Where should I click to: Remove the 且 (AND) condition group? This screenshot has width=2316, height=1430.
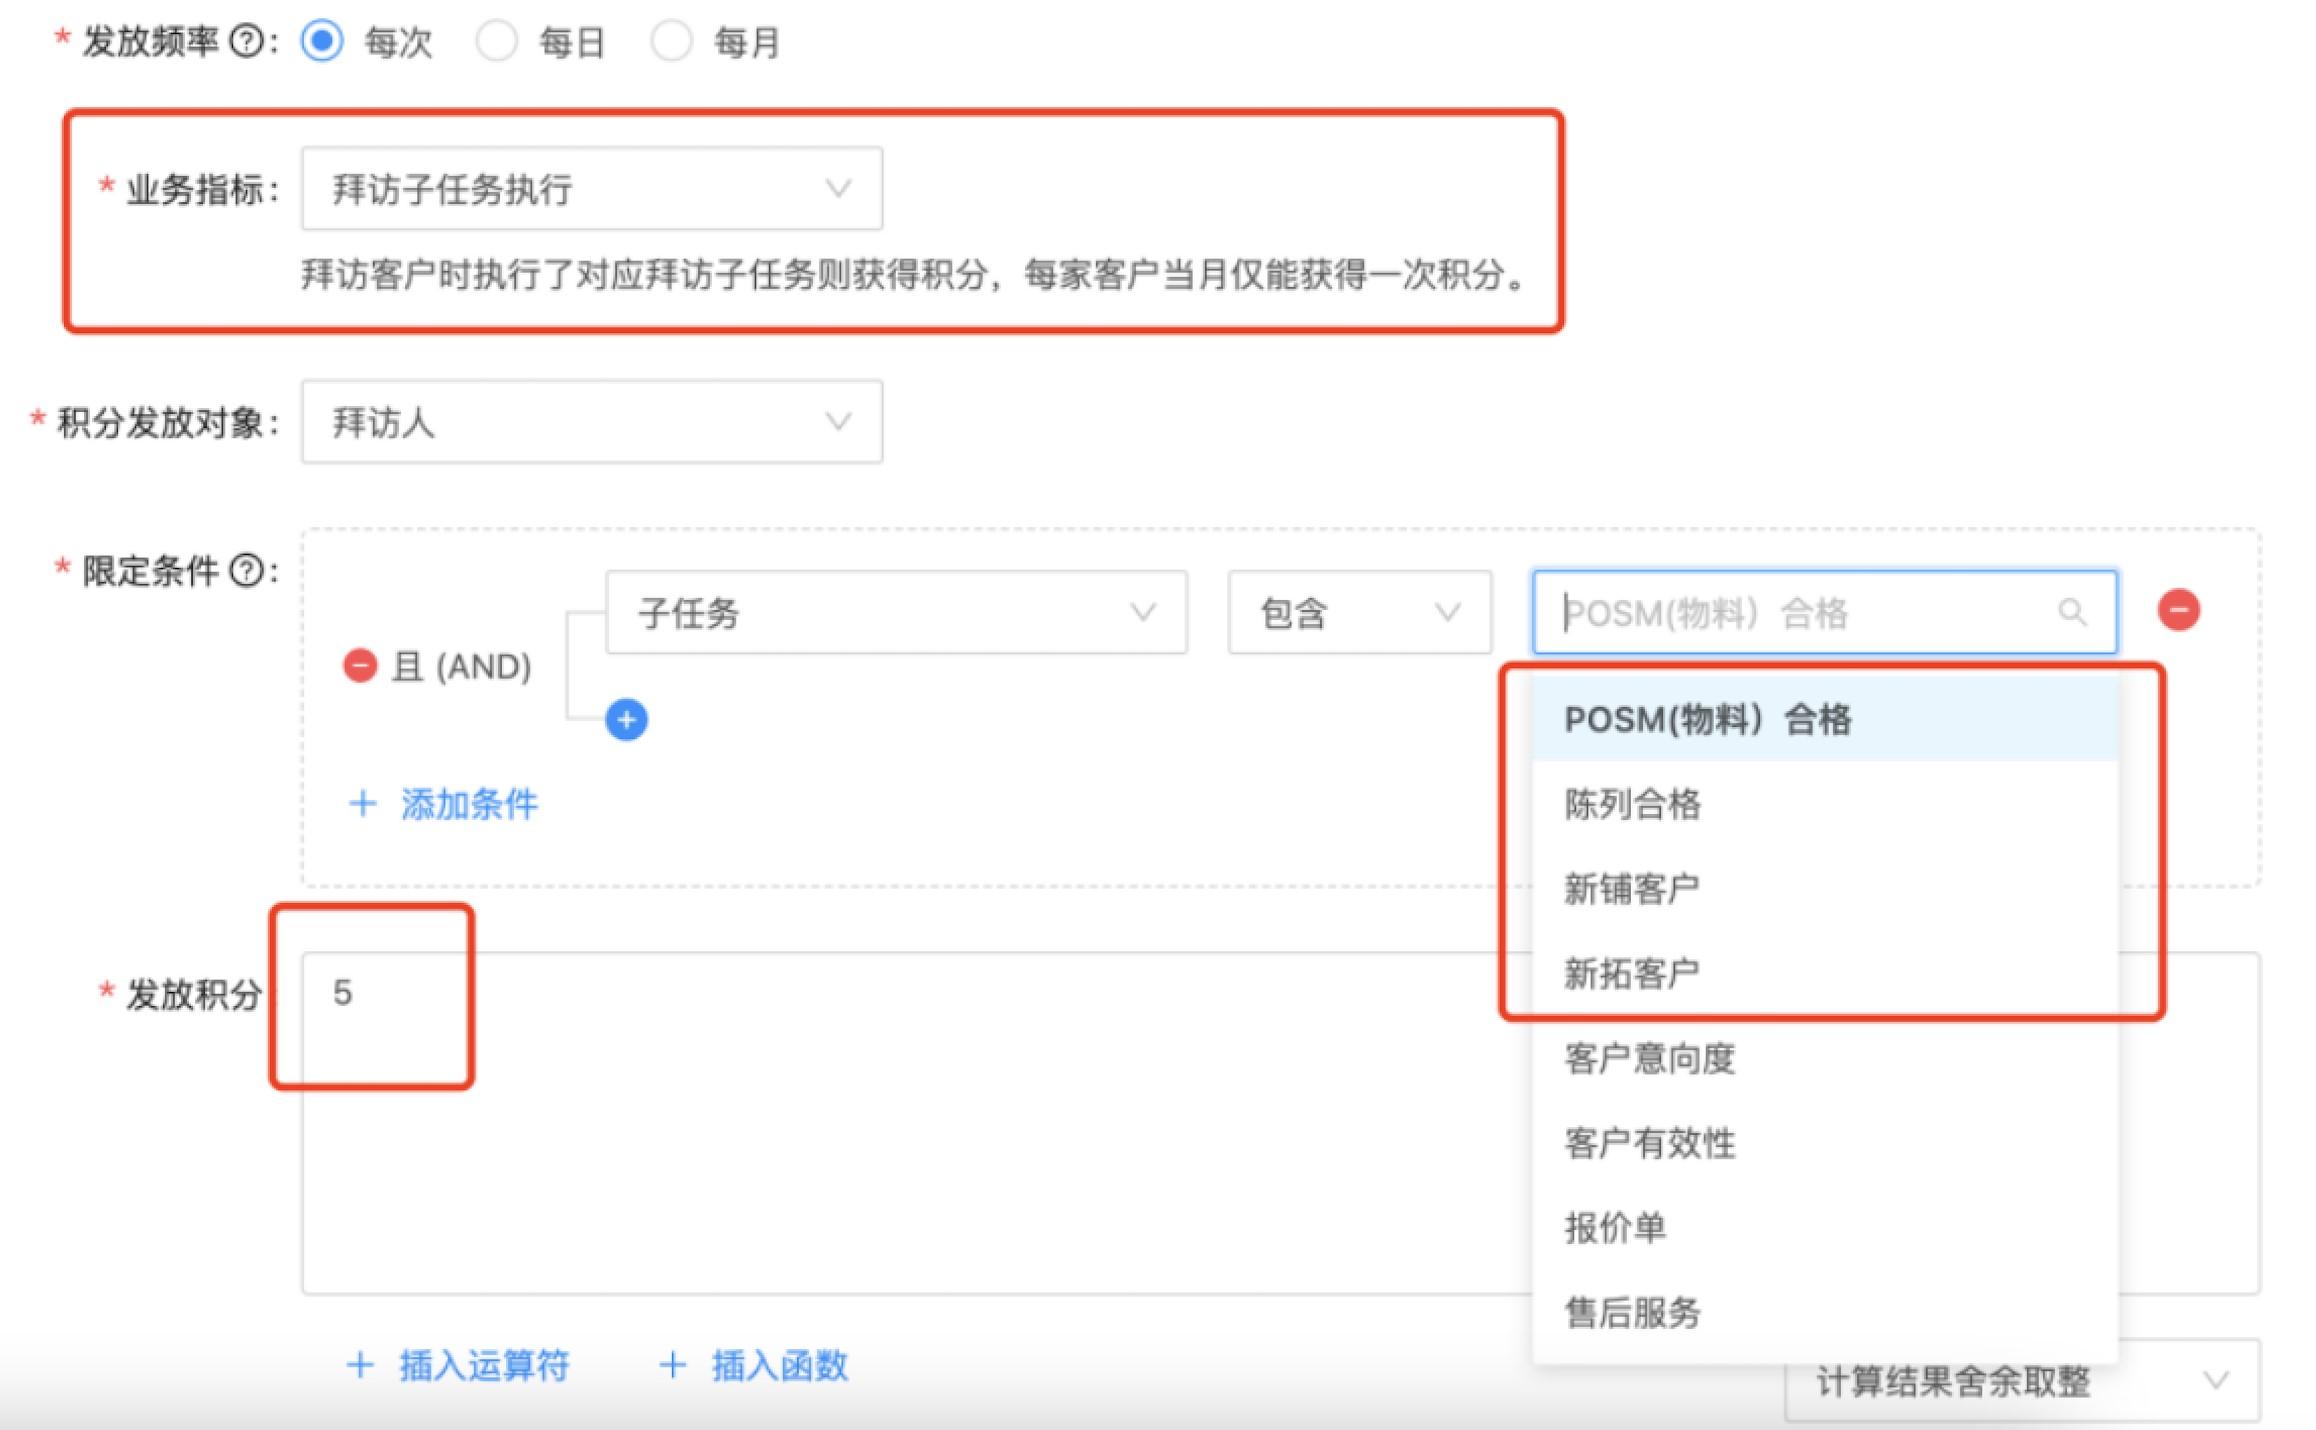pos(360,666)
